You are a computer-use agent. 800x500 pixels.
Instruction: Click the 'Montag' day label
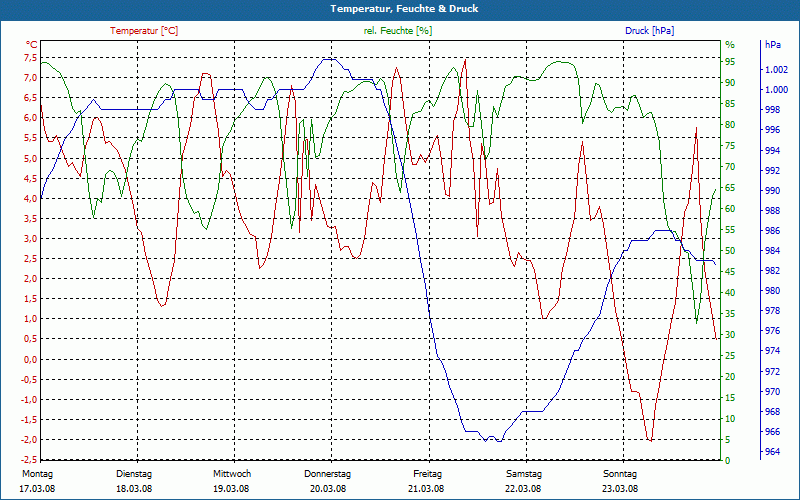(38, 474)
